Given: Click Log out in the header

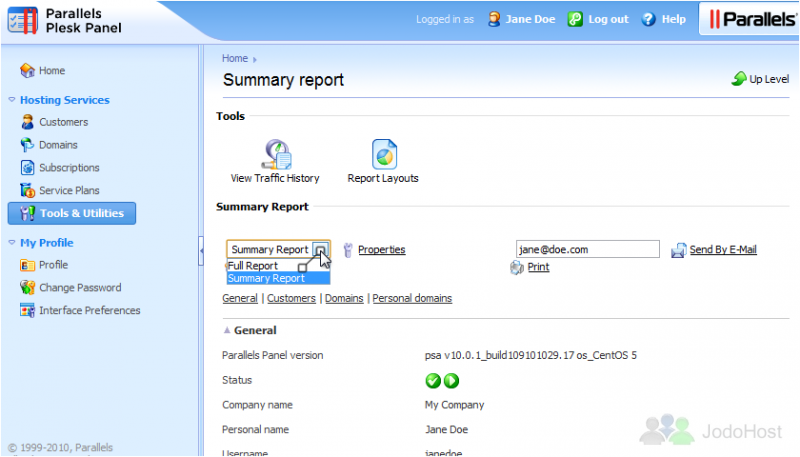Looking at the screenshot, I should 608,19.
